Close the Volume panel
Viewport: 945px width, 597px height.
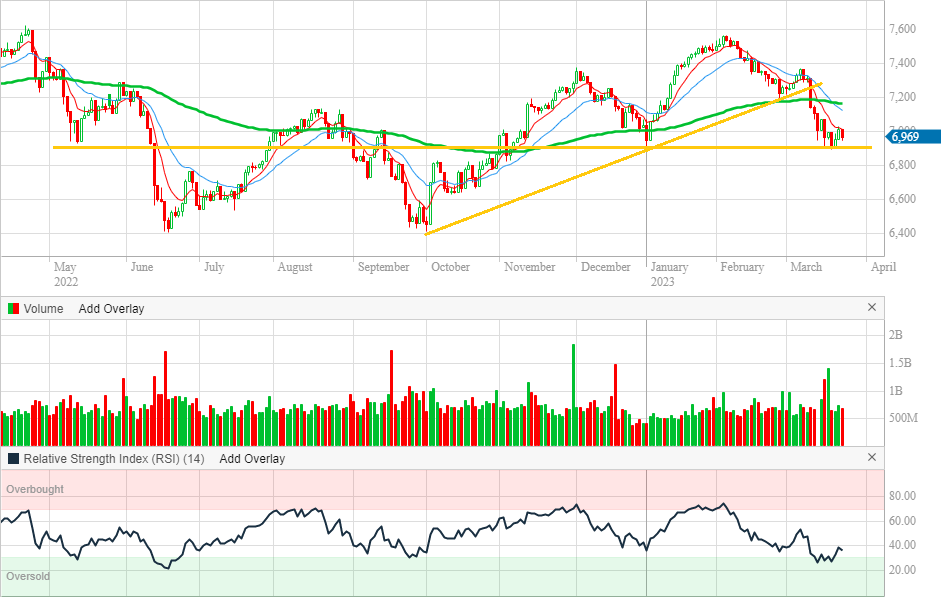(x=871, y=308)
